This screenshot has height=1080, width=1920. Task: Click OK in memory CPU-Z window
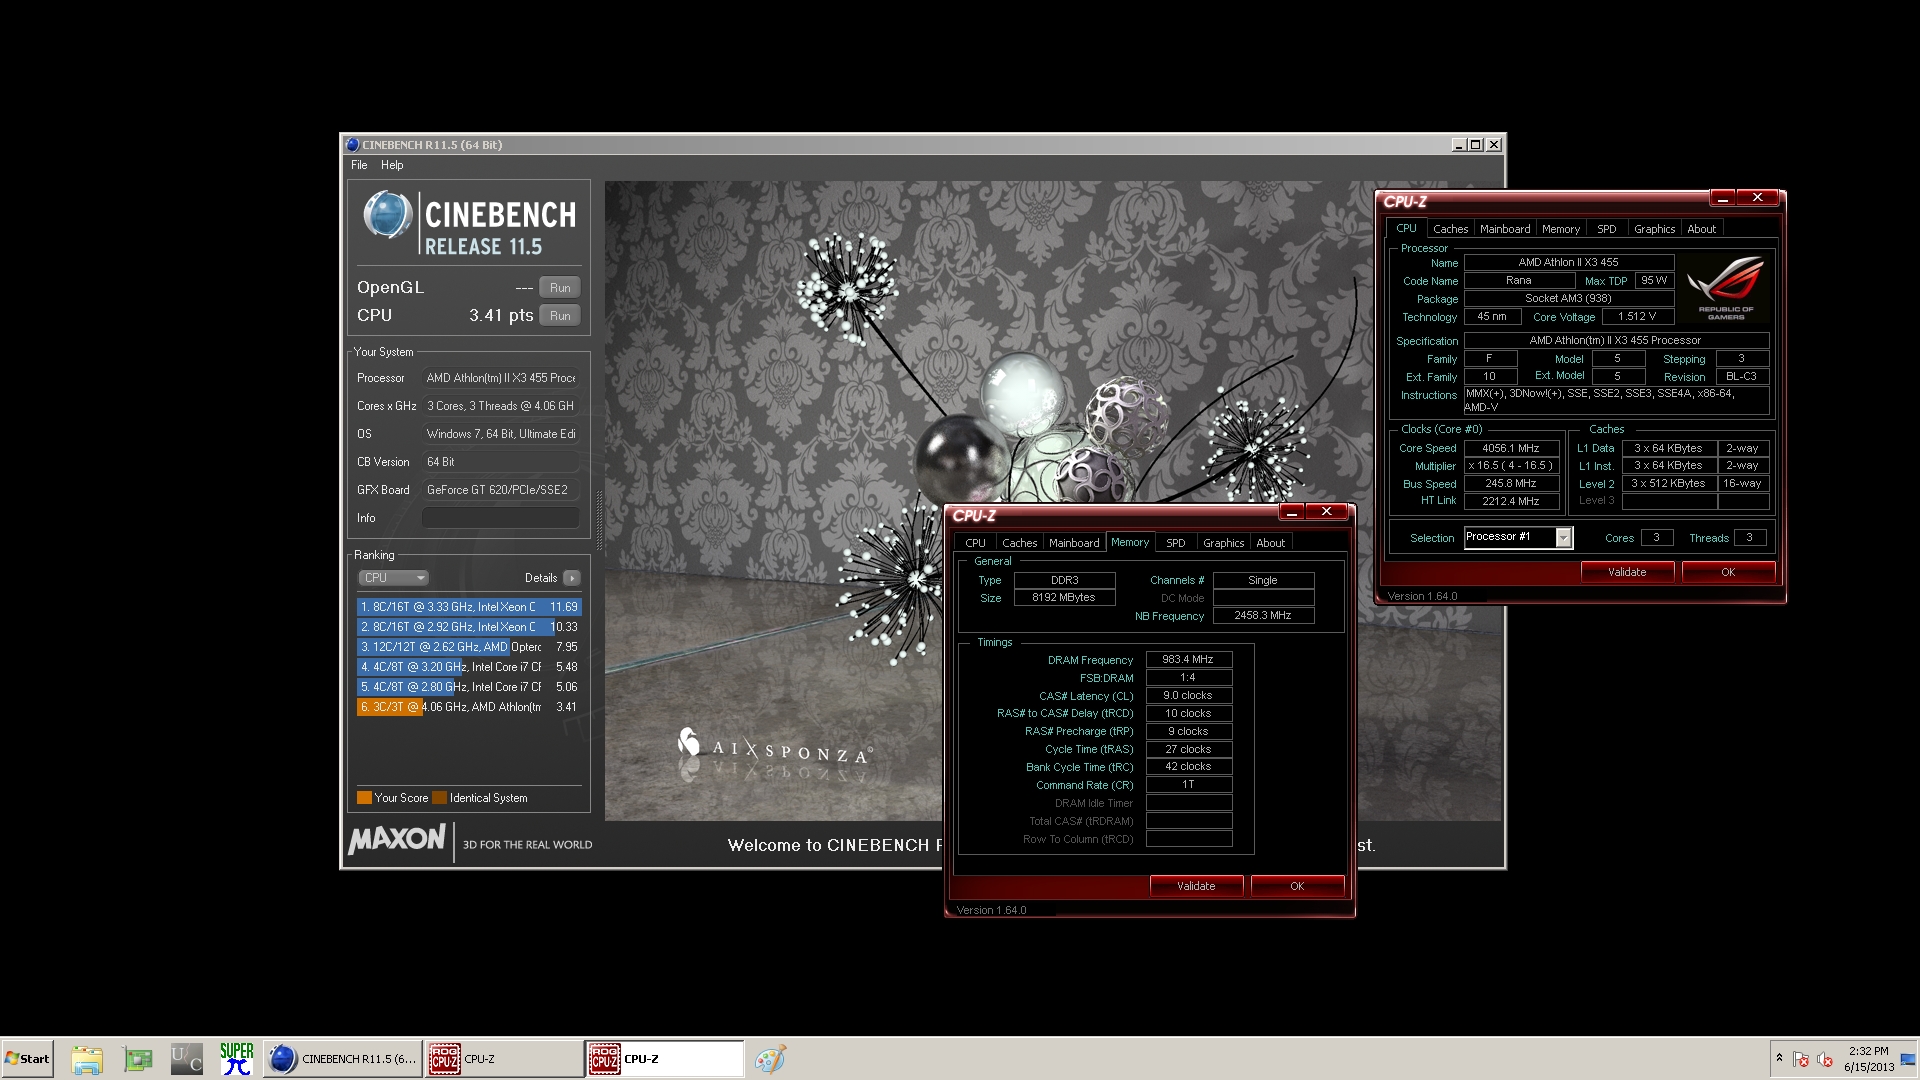tap(1297, 886)
